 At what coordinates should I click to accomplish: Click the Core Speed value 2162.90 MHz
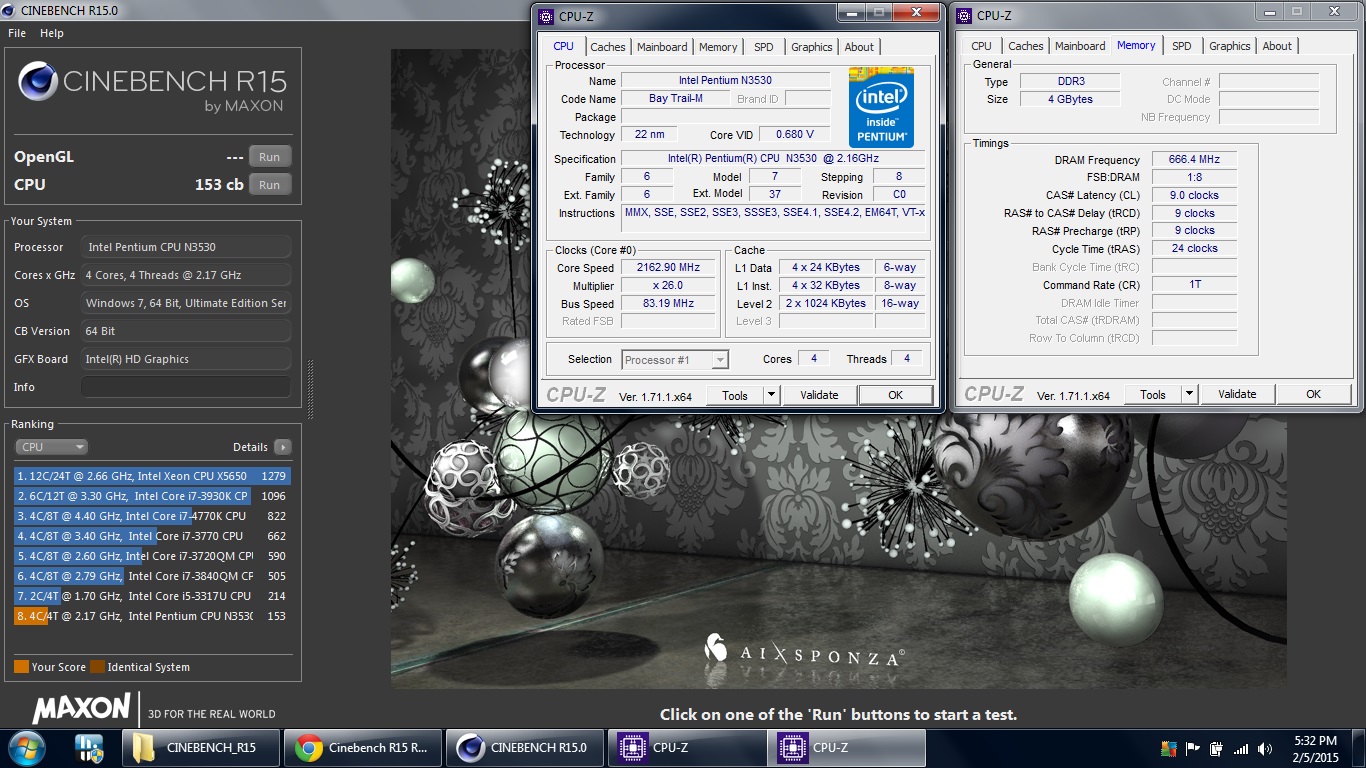667,268
